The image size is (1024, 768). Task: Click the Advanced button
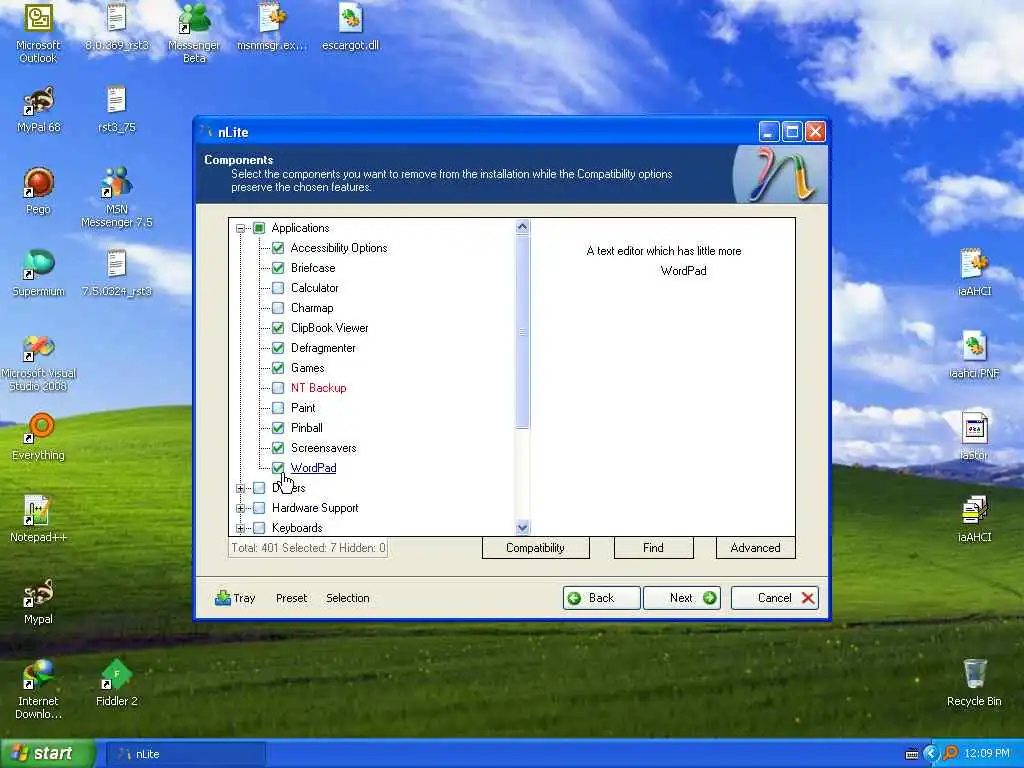coord(756,548)
